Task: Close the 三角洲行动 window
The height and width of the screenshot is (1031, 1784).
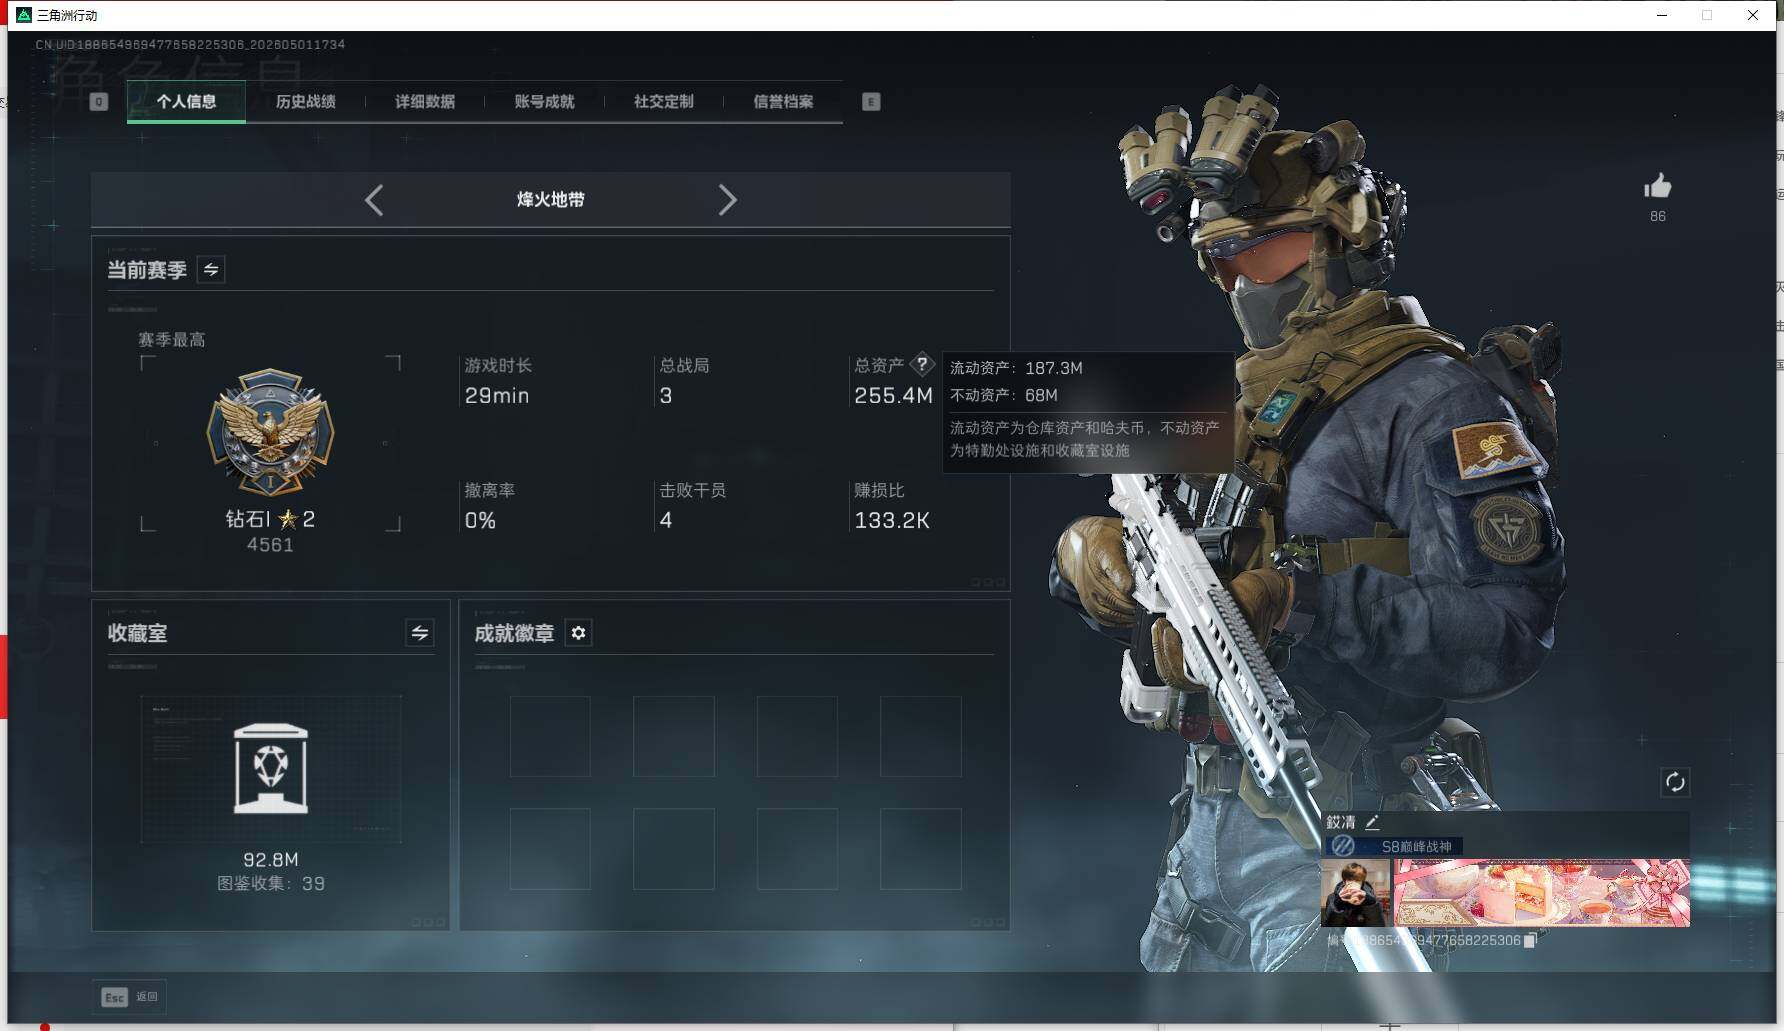Action: [x=1753, y=15]
